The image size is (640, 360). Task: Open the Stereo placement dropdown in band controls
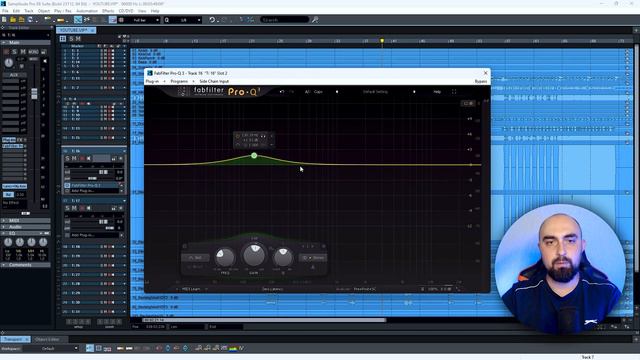(313, 258)
